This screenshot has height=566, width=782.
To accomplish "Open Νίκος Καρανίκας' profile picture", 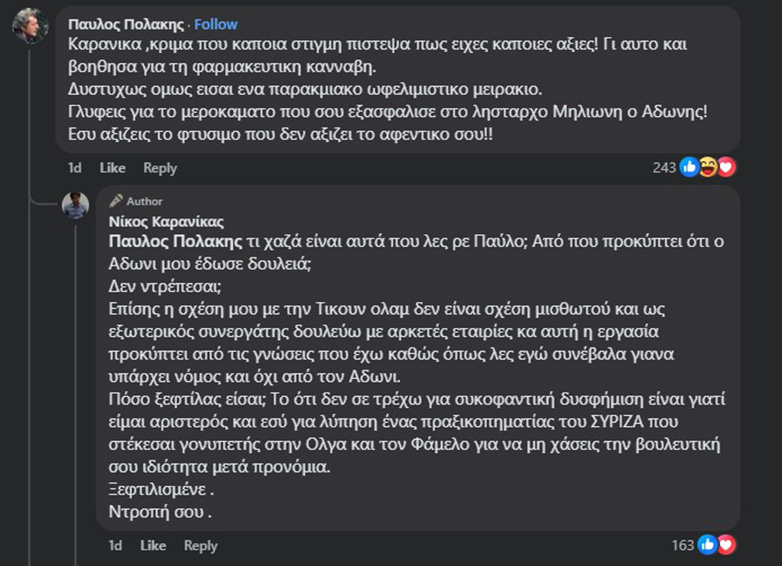I will [75, 205].
